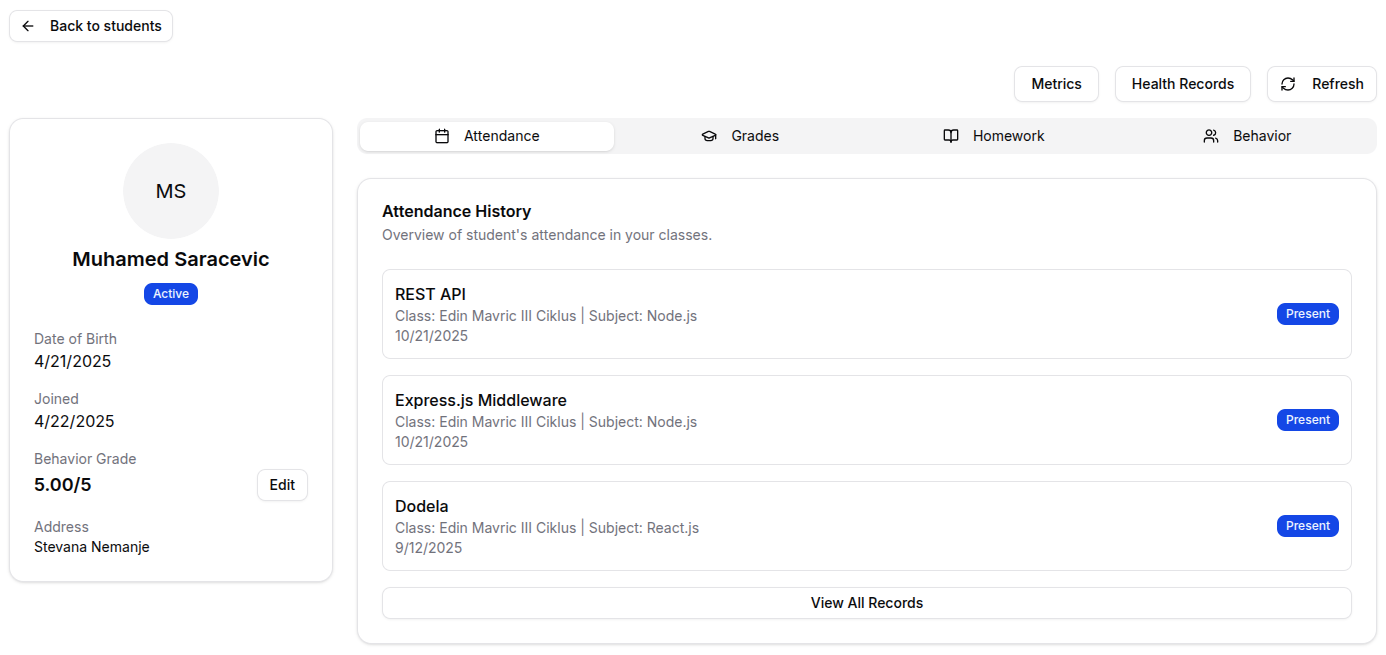Image resolution: width=1386 pixels, height=655 pixels.
Task: Click the MS avatar circle
Action: click(x=171, y=191)
